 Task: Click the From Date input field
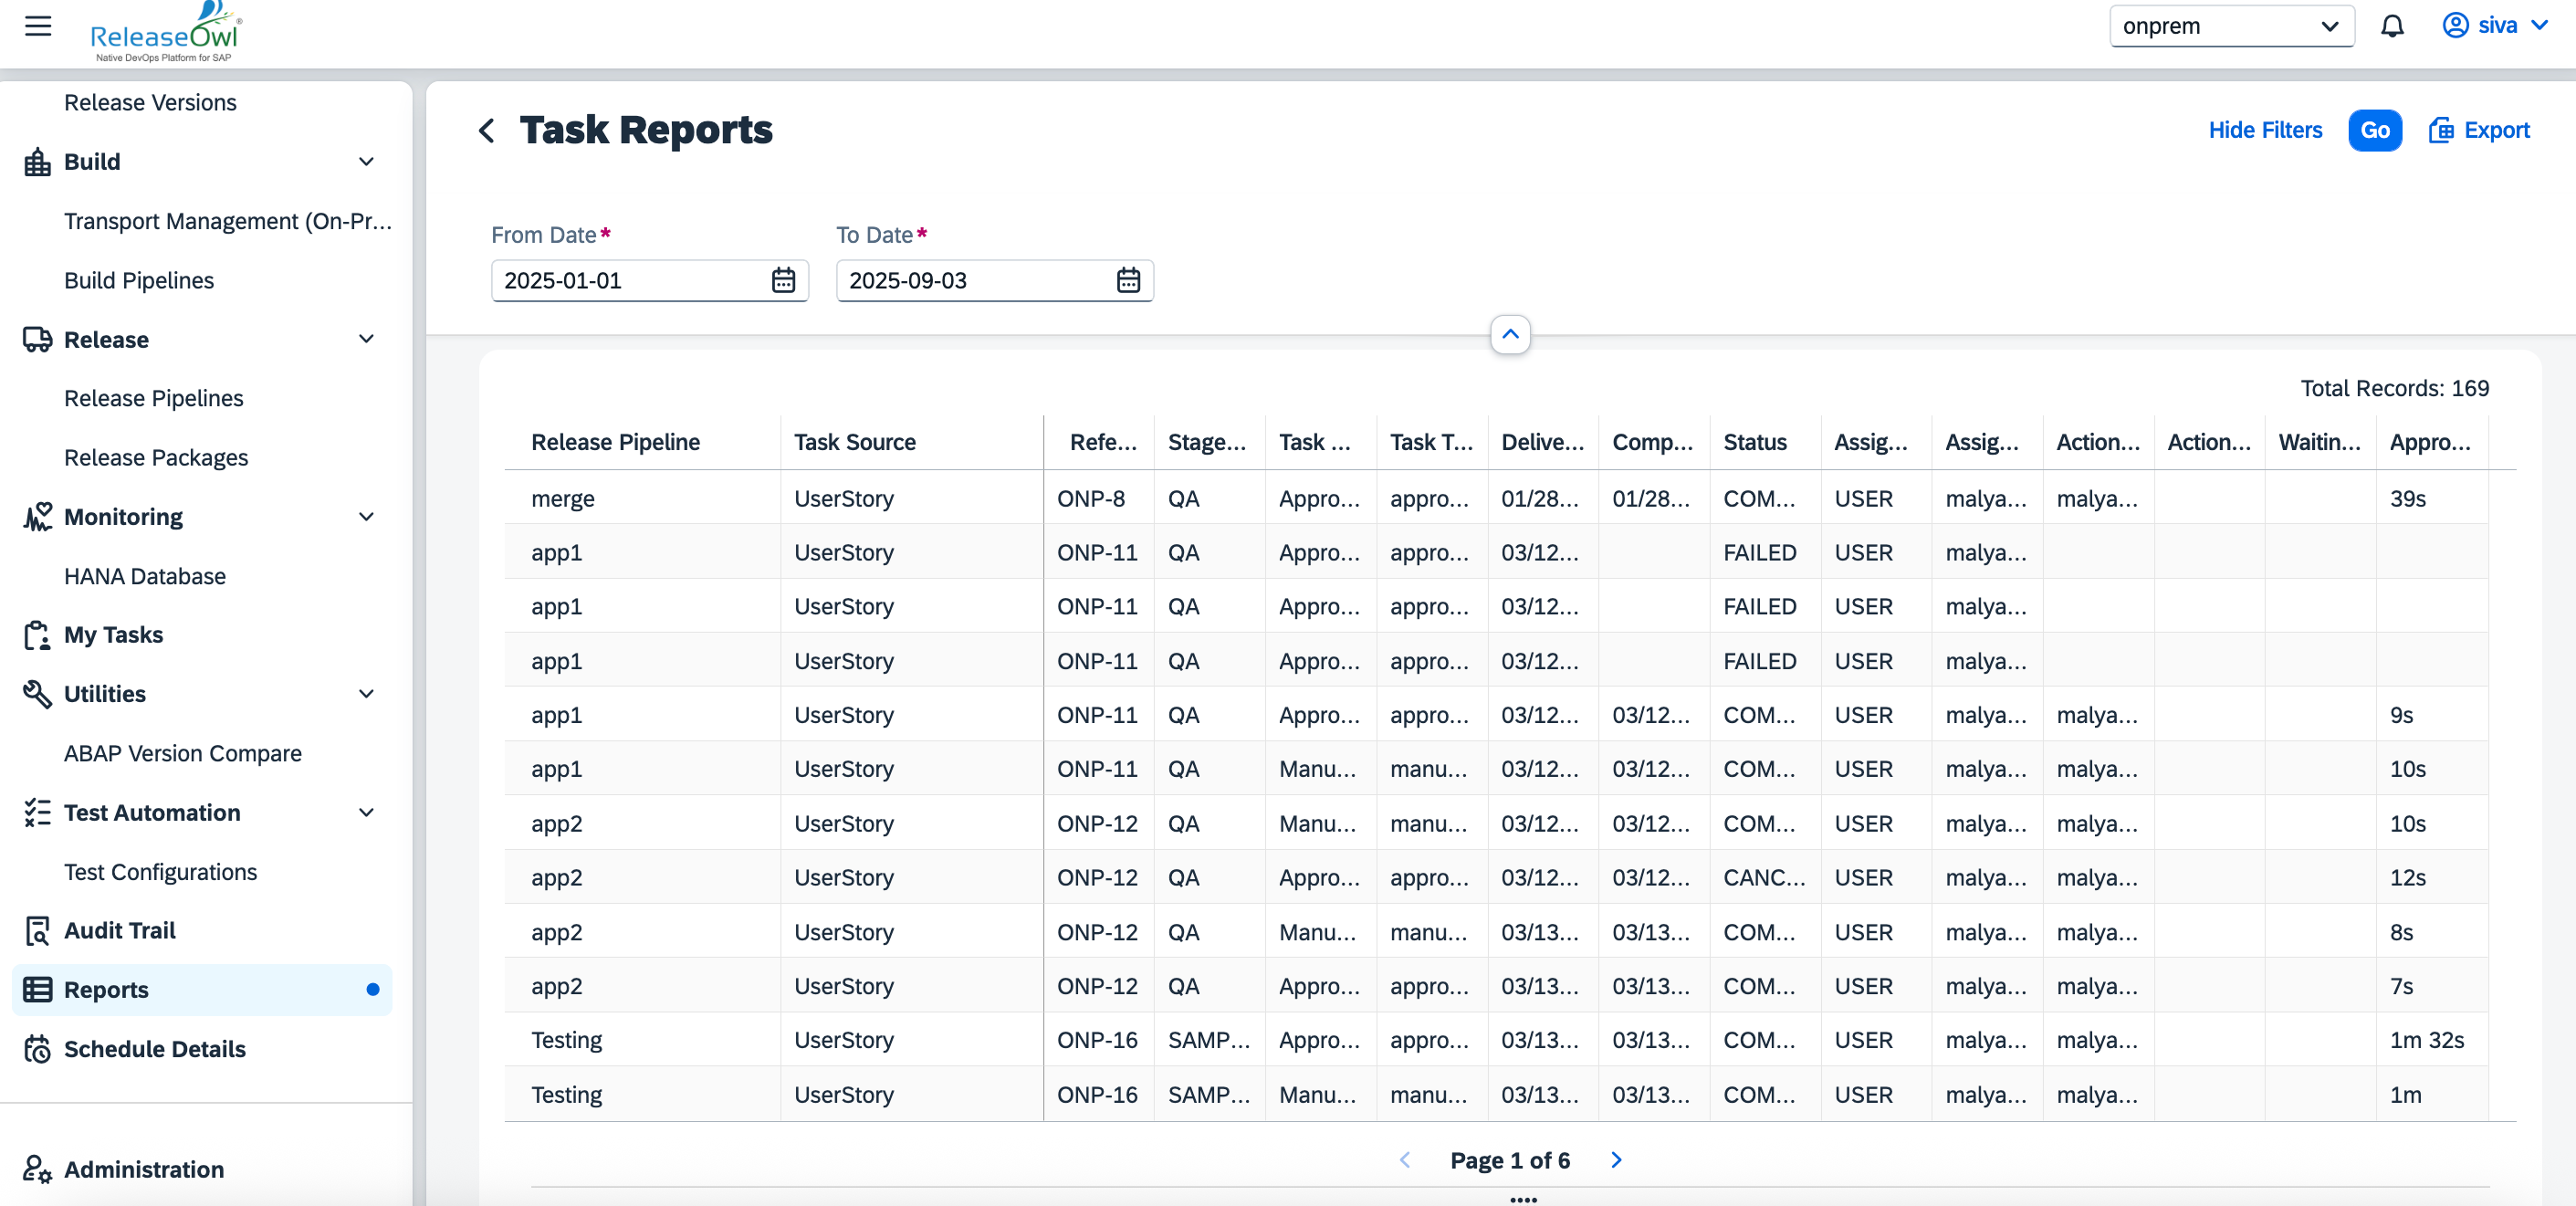tap(630, 281)
